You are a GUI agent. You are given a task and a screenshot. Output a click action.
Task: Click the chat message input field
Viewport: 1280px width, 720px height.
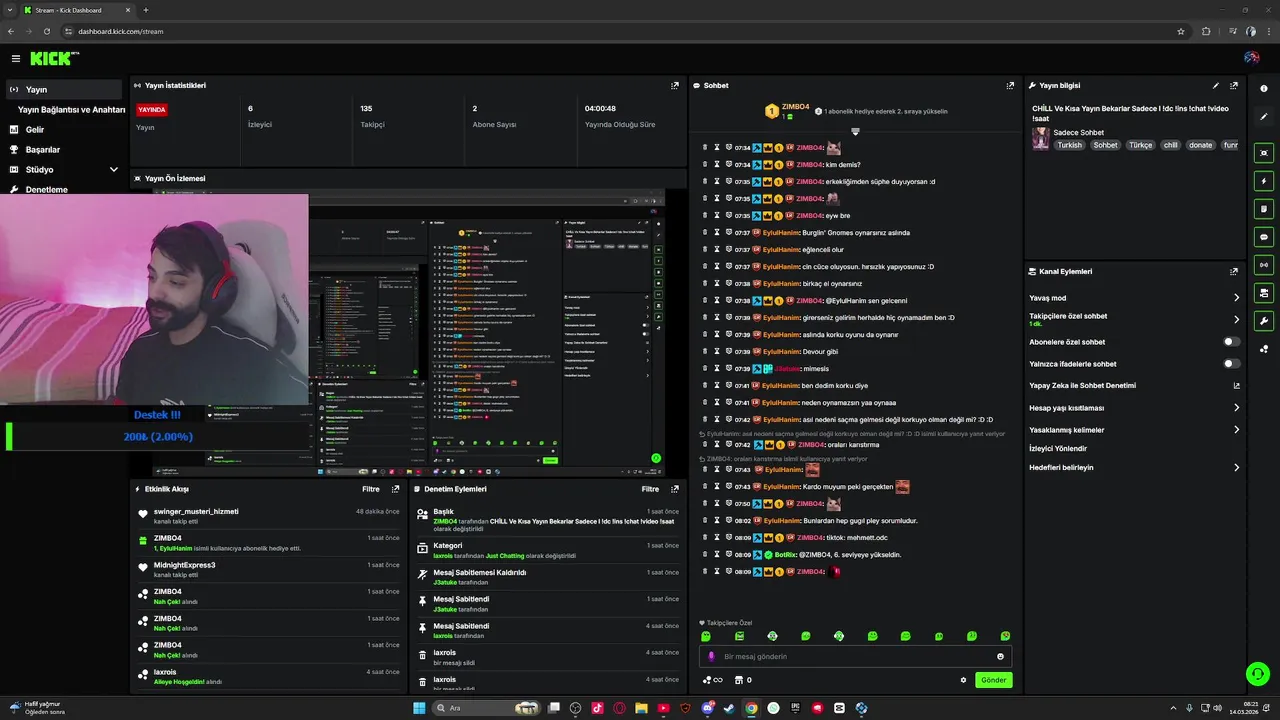pos(855,657)
